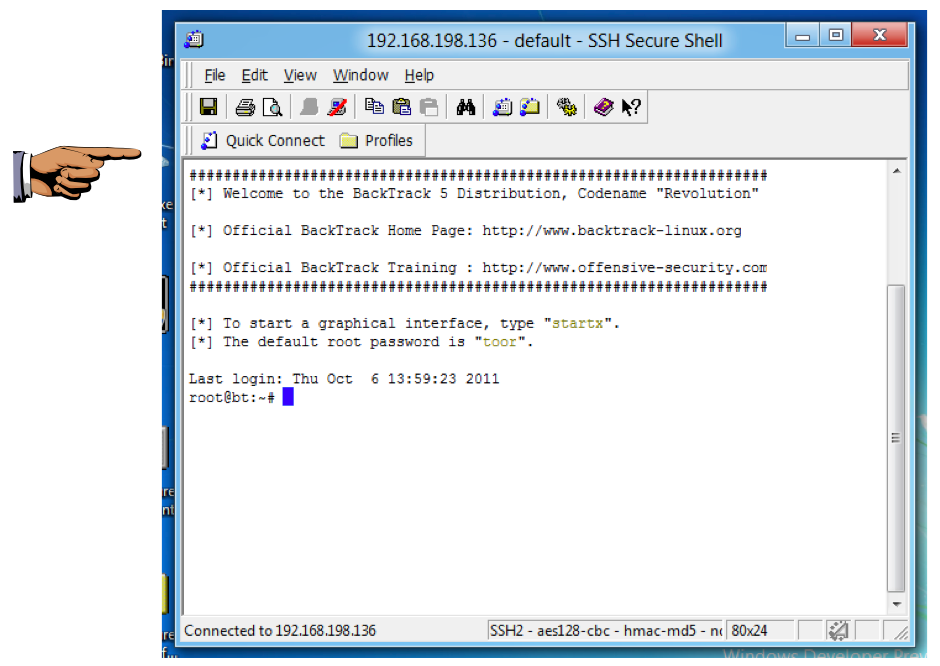Open the Help menu

419,76
